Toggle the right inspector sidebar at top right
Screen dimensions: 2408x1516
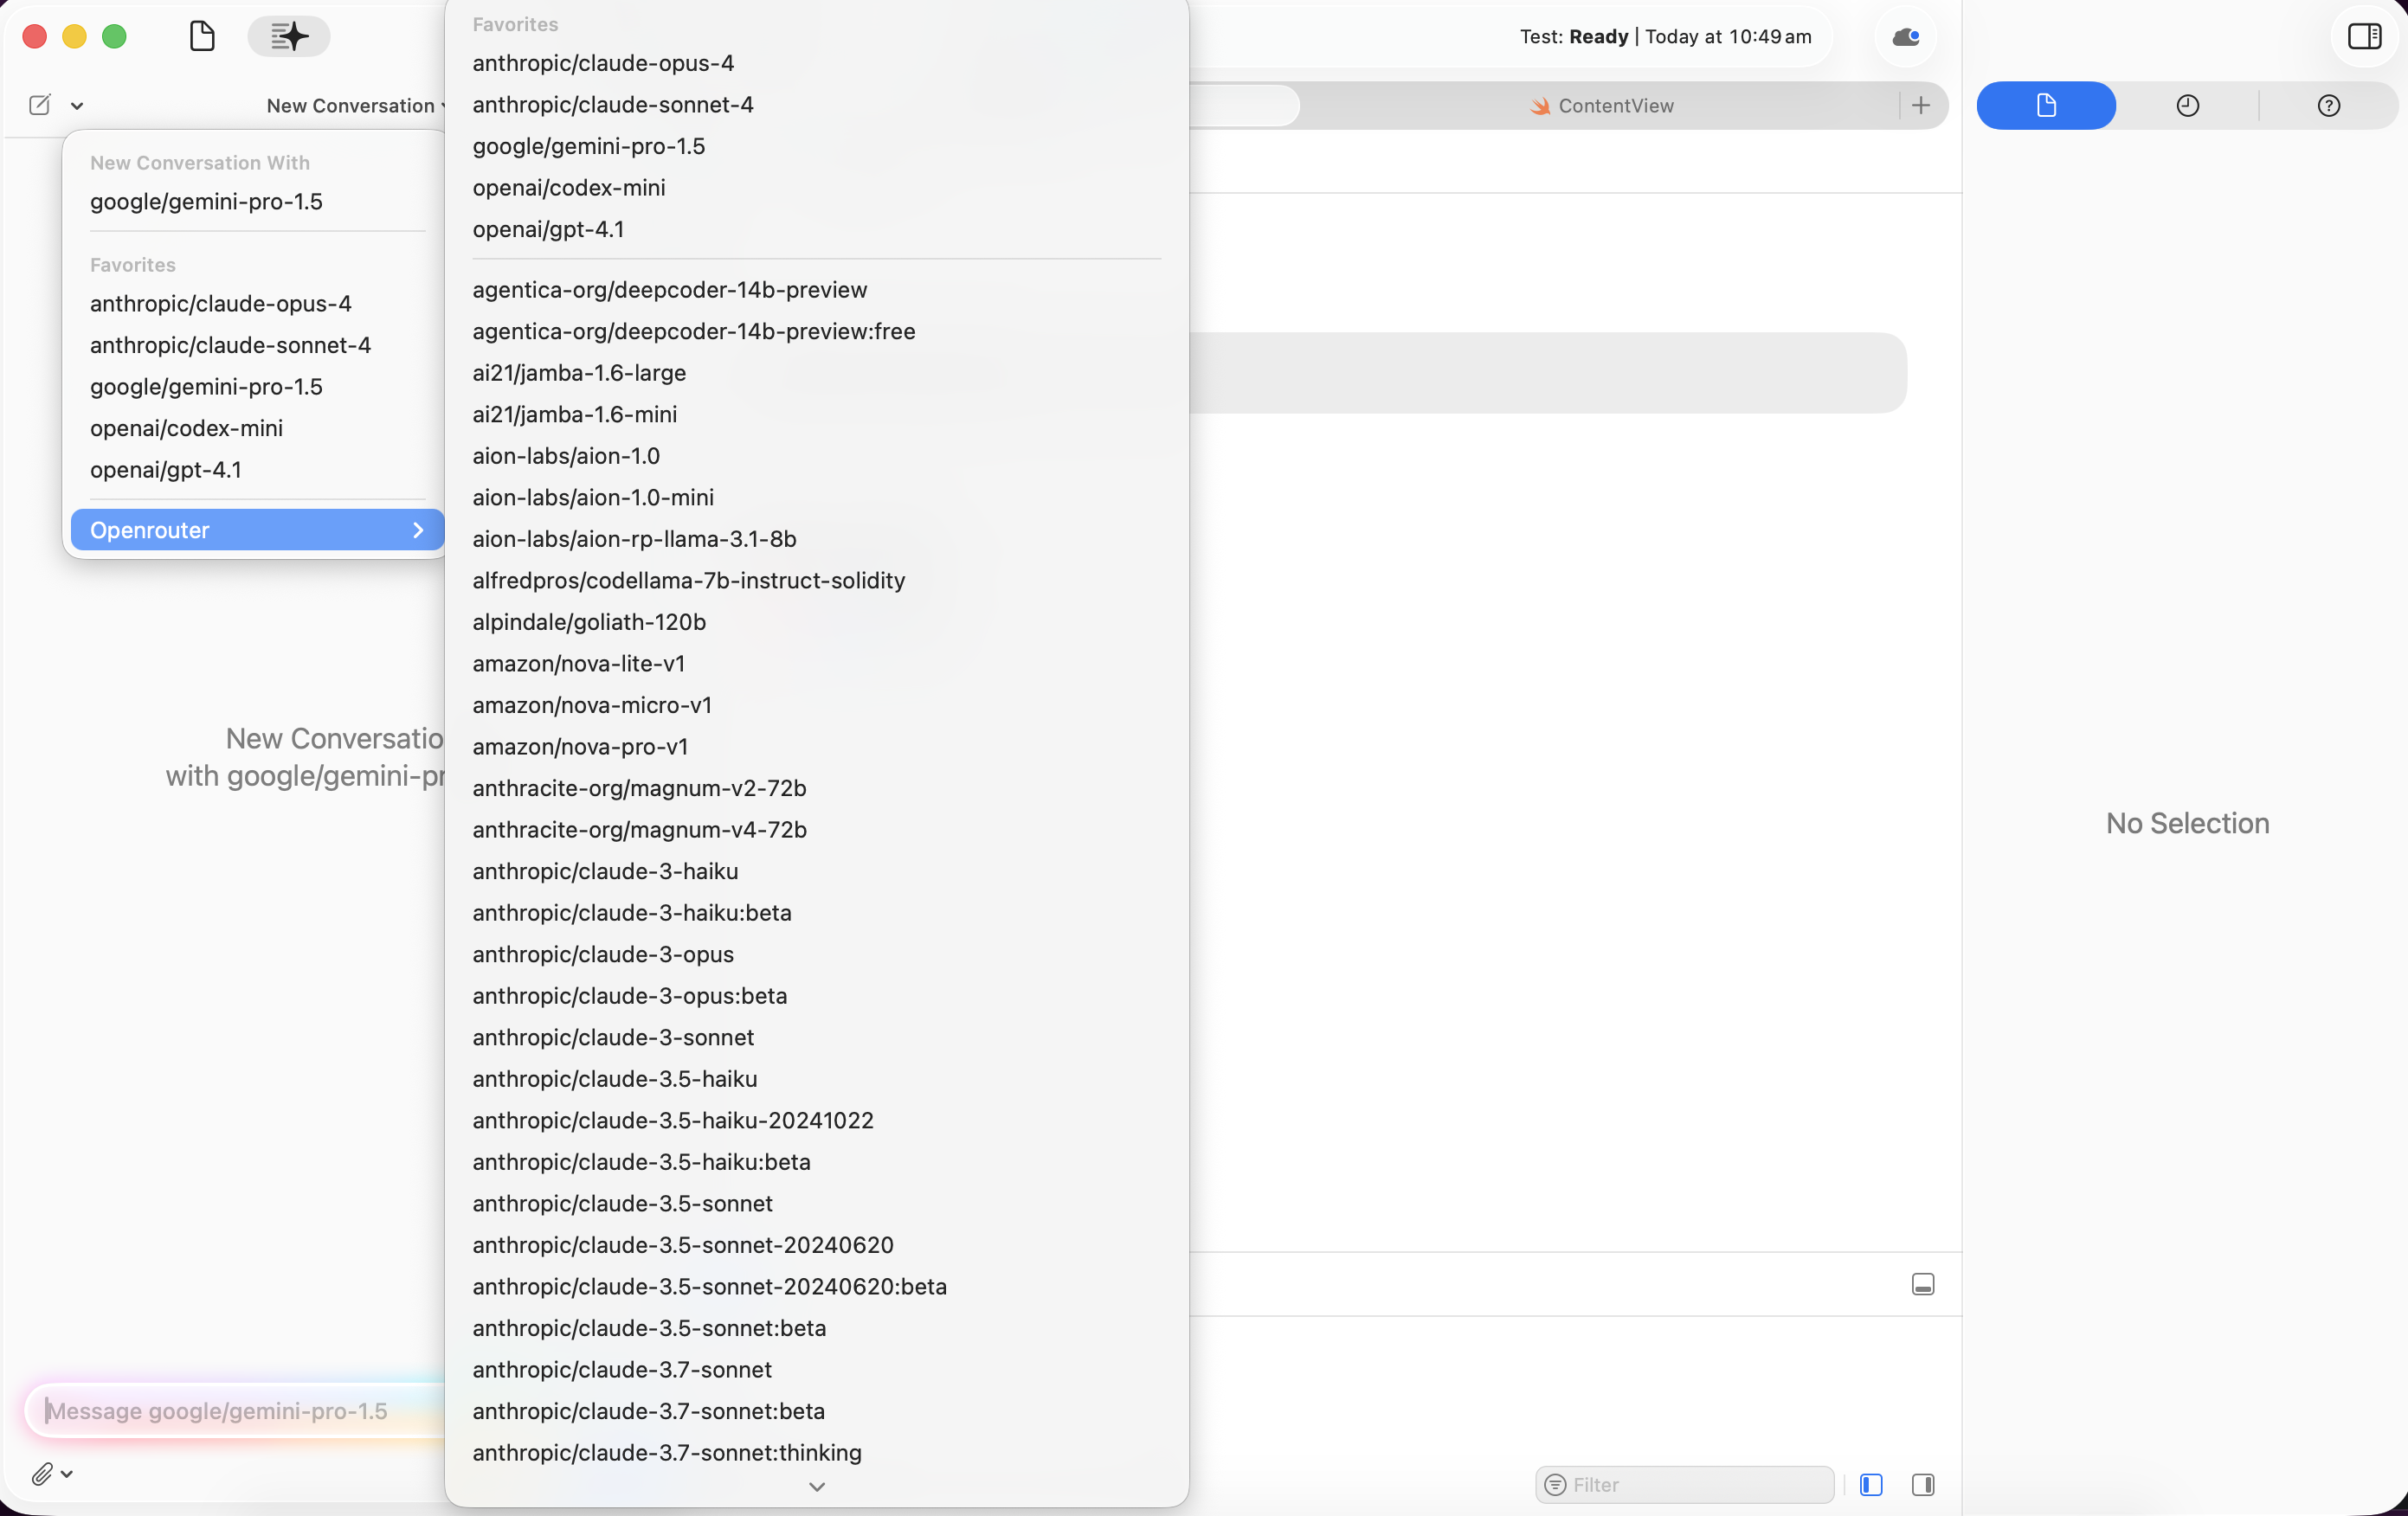2365,37
